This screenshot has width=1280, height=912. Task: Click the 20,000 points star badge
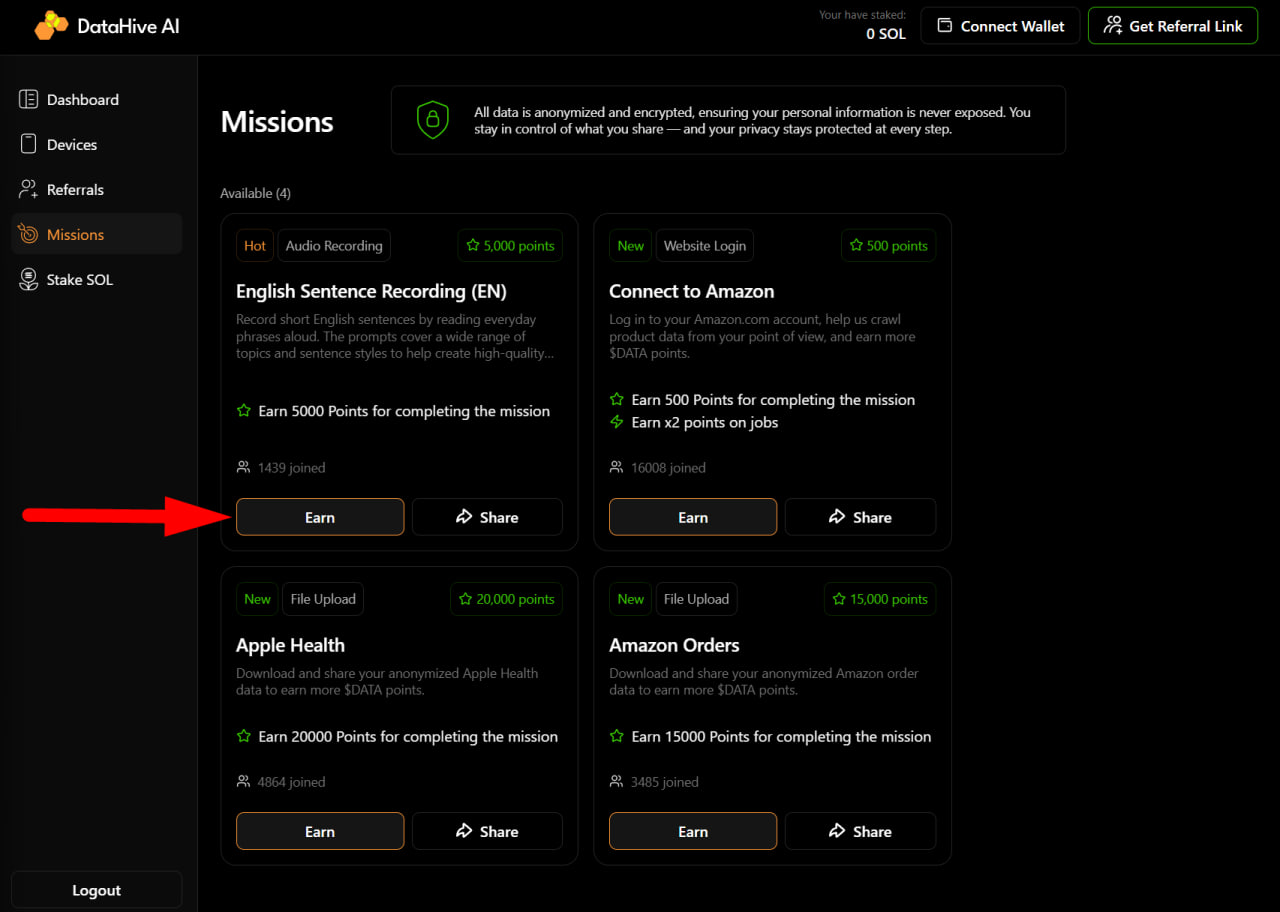(x=506, y=599)
